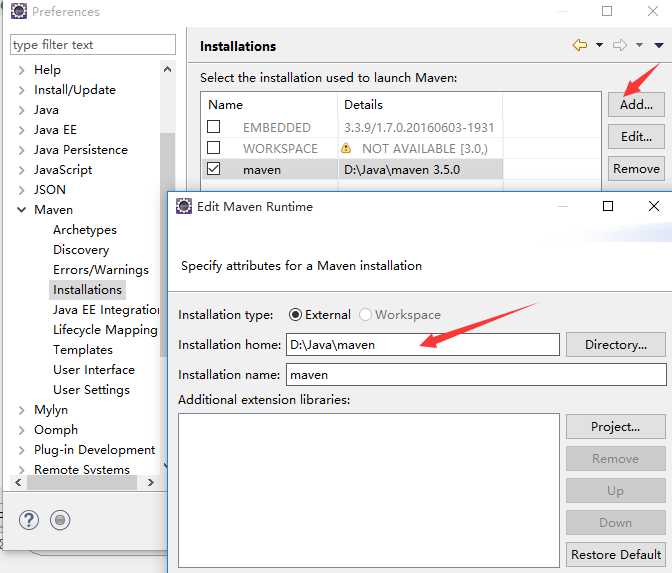Screen dimensions: 672x573
Task: Expand the Install/Update tree node
Action: [x=21, y=90]
